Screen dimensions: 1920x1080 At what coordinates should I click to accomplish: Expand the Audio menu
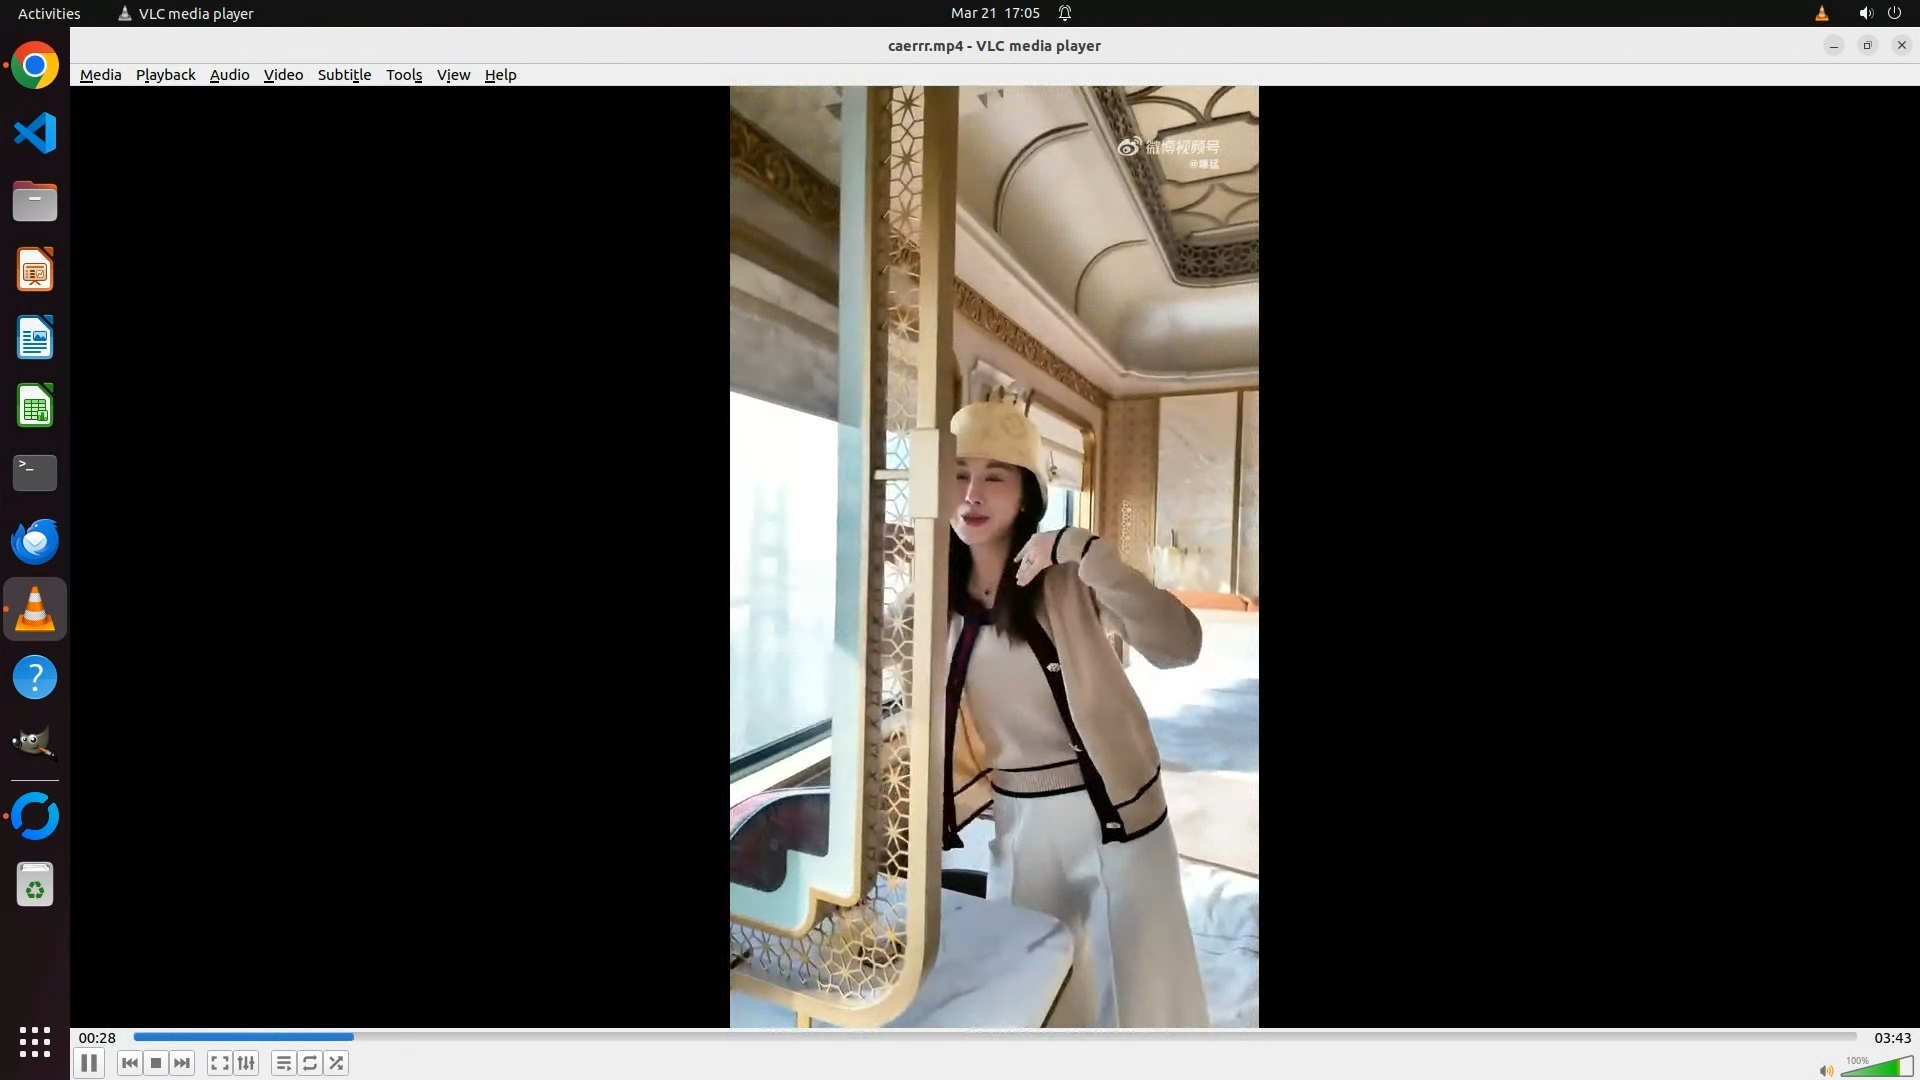pos(229,75)
